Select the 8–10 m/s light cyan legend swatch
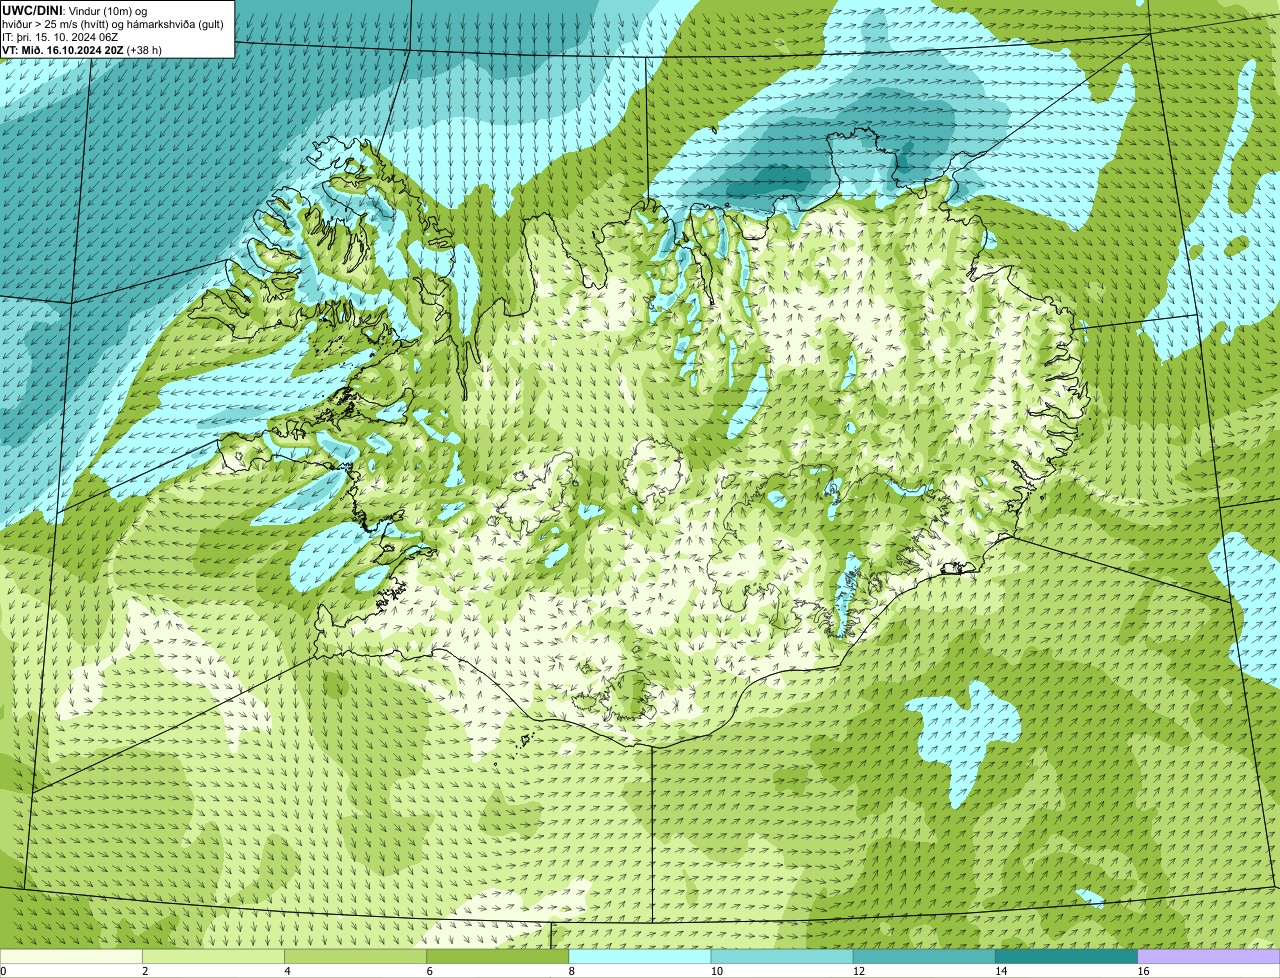Image resolution: width=1280 pixels, height=978 pixels. coord(640,956)
